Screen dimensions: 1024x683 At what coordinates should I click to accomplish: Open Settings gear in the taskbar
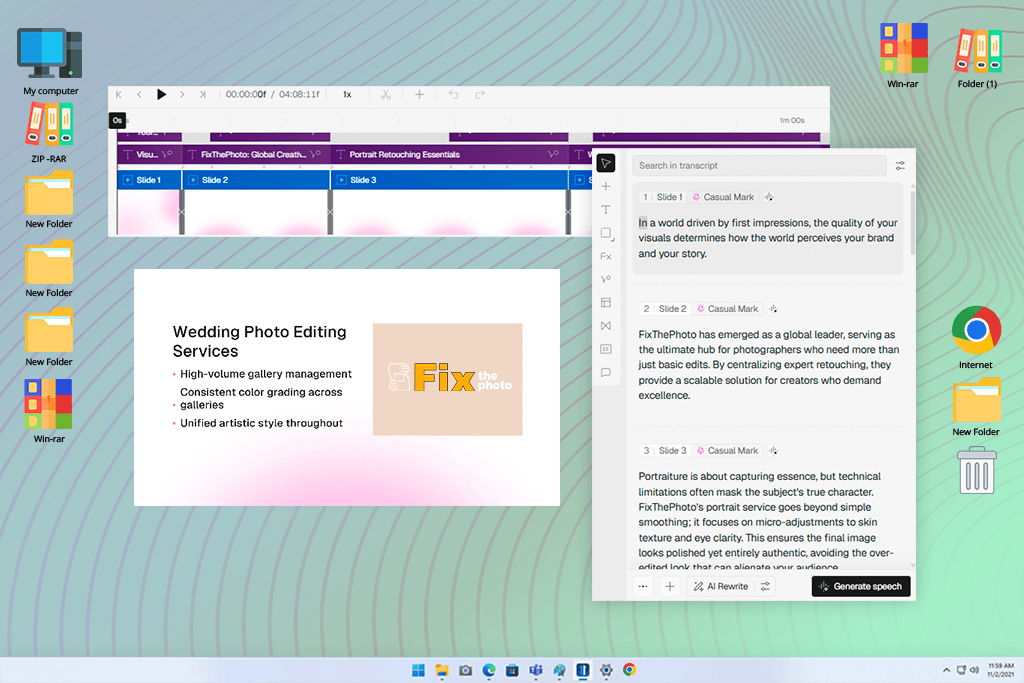pyautogui.click(x=606, y=670)
